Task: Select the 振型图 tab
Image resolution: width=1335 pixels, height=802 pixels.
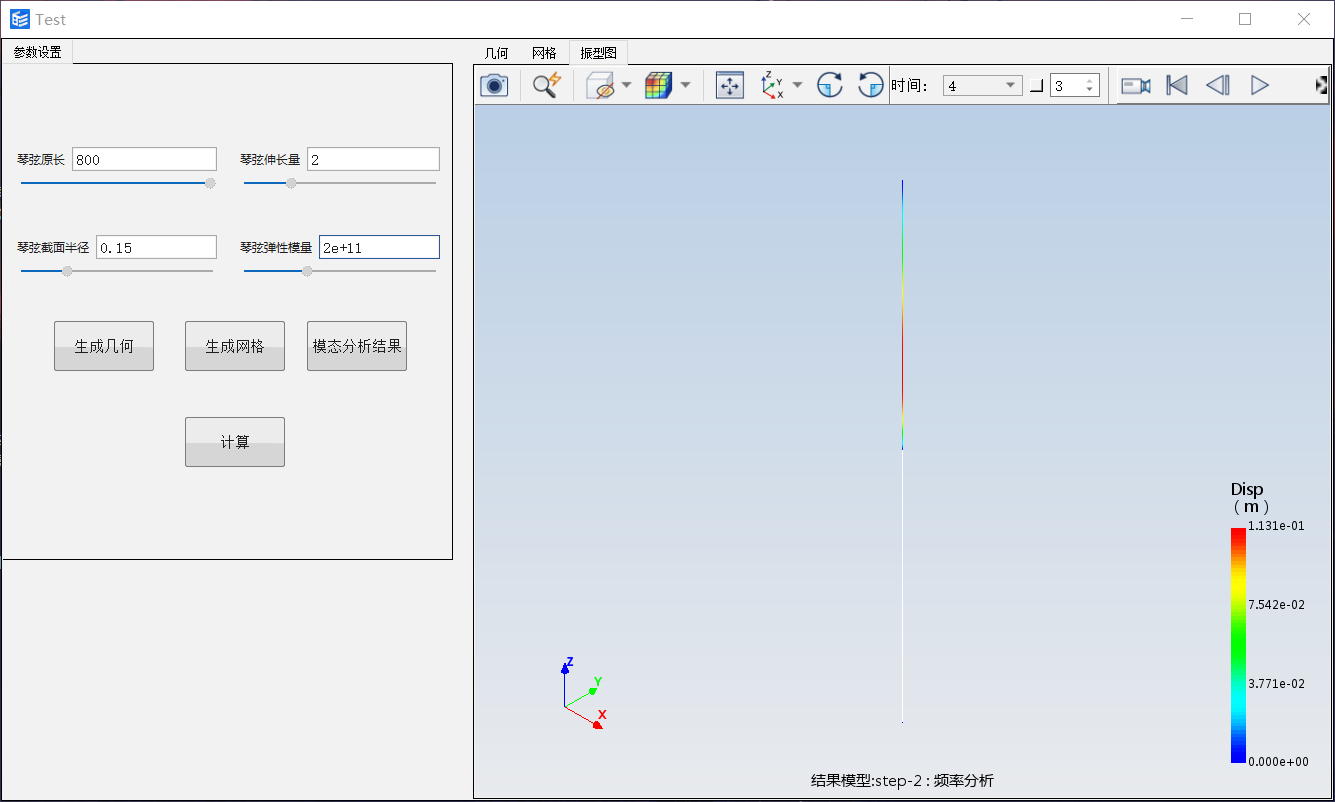Action: tap(598, 53)
